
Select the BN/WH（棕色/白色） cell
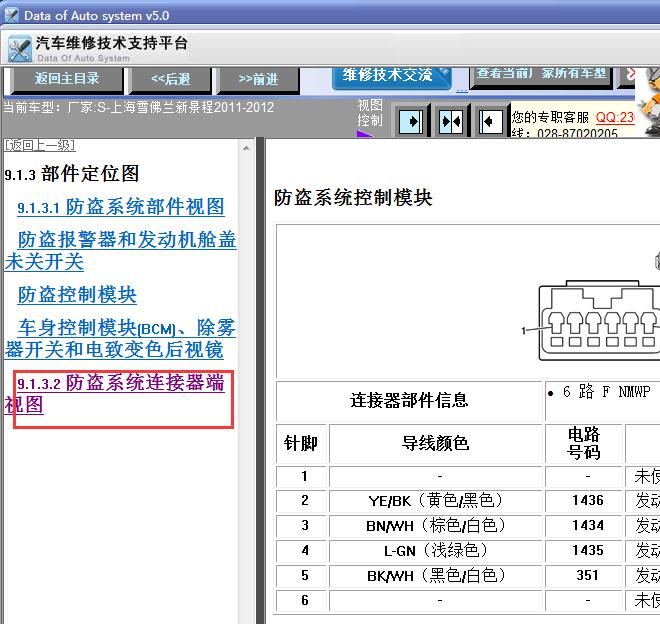(436, 526)
